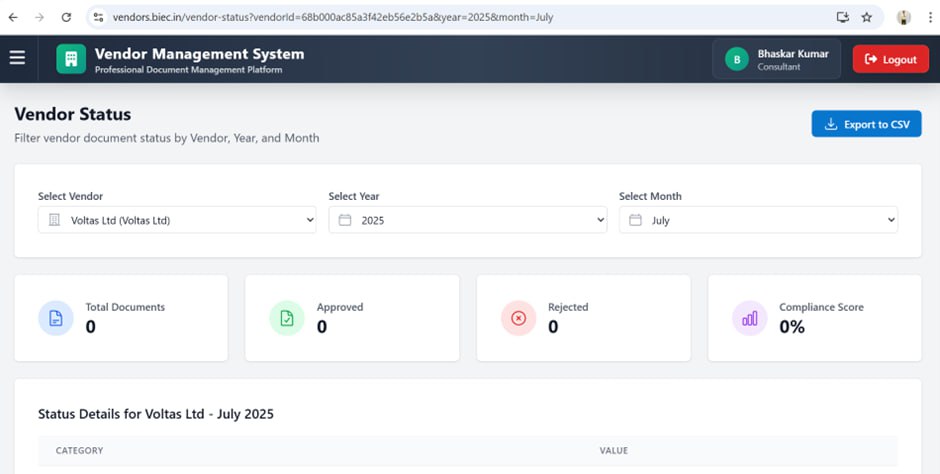940x474 pixels.
Task: Click the Rejected label
Action: click(568, 307)
